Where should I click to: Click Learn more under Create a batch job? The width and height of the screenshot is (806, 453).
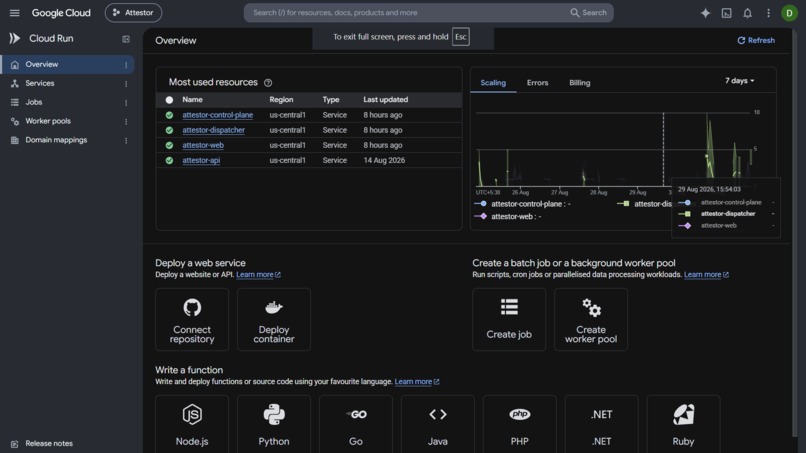click(706, 275)
